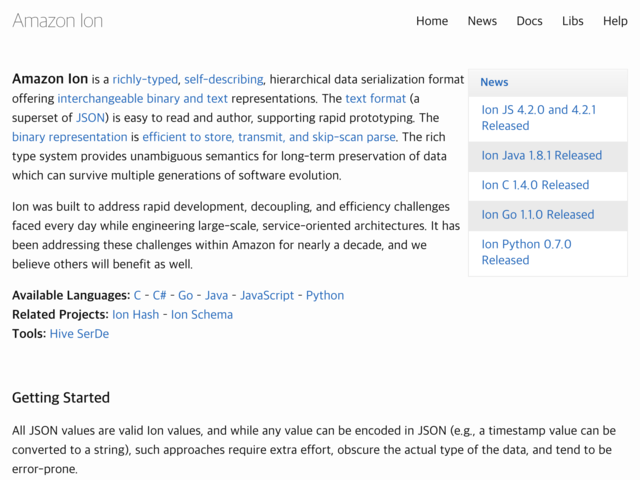Open Ion Java 1.8.1 Released news
This screenshot has height=480, width=640.
coord(542,156)
